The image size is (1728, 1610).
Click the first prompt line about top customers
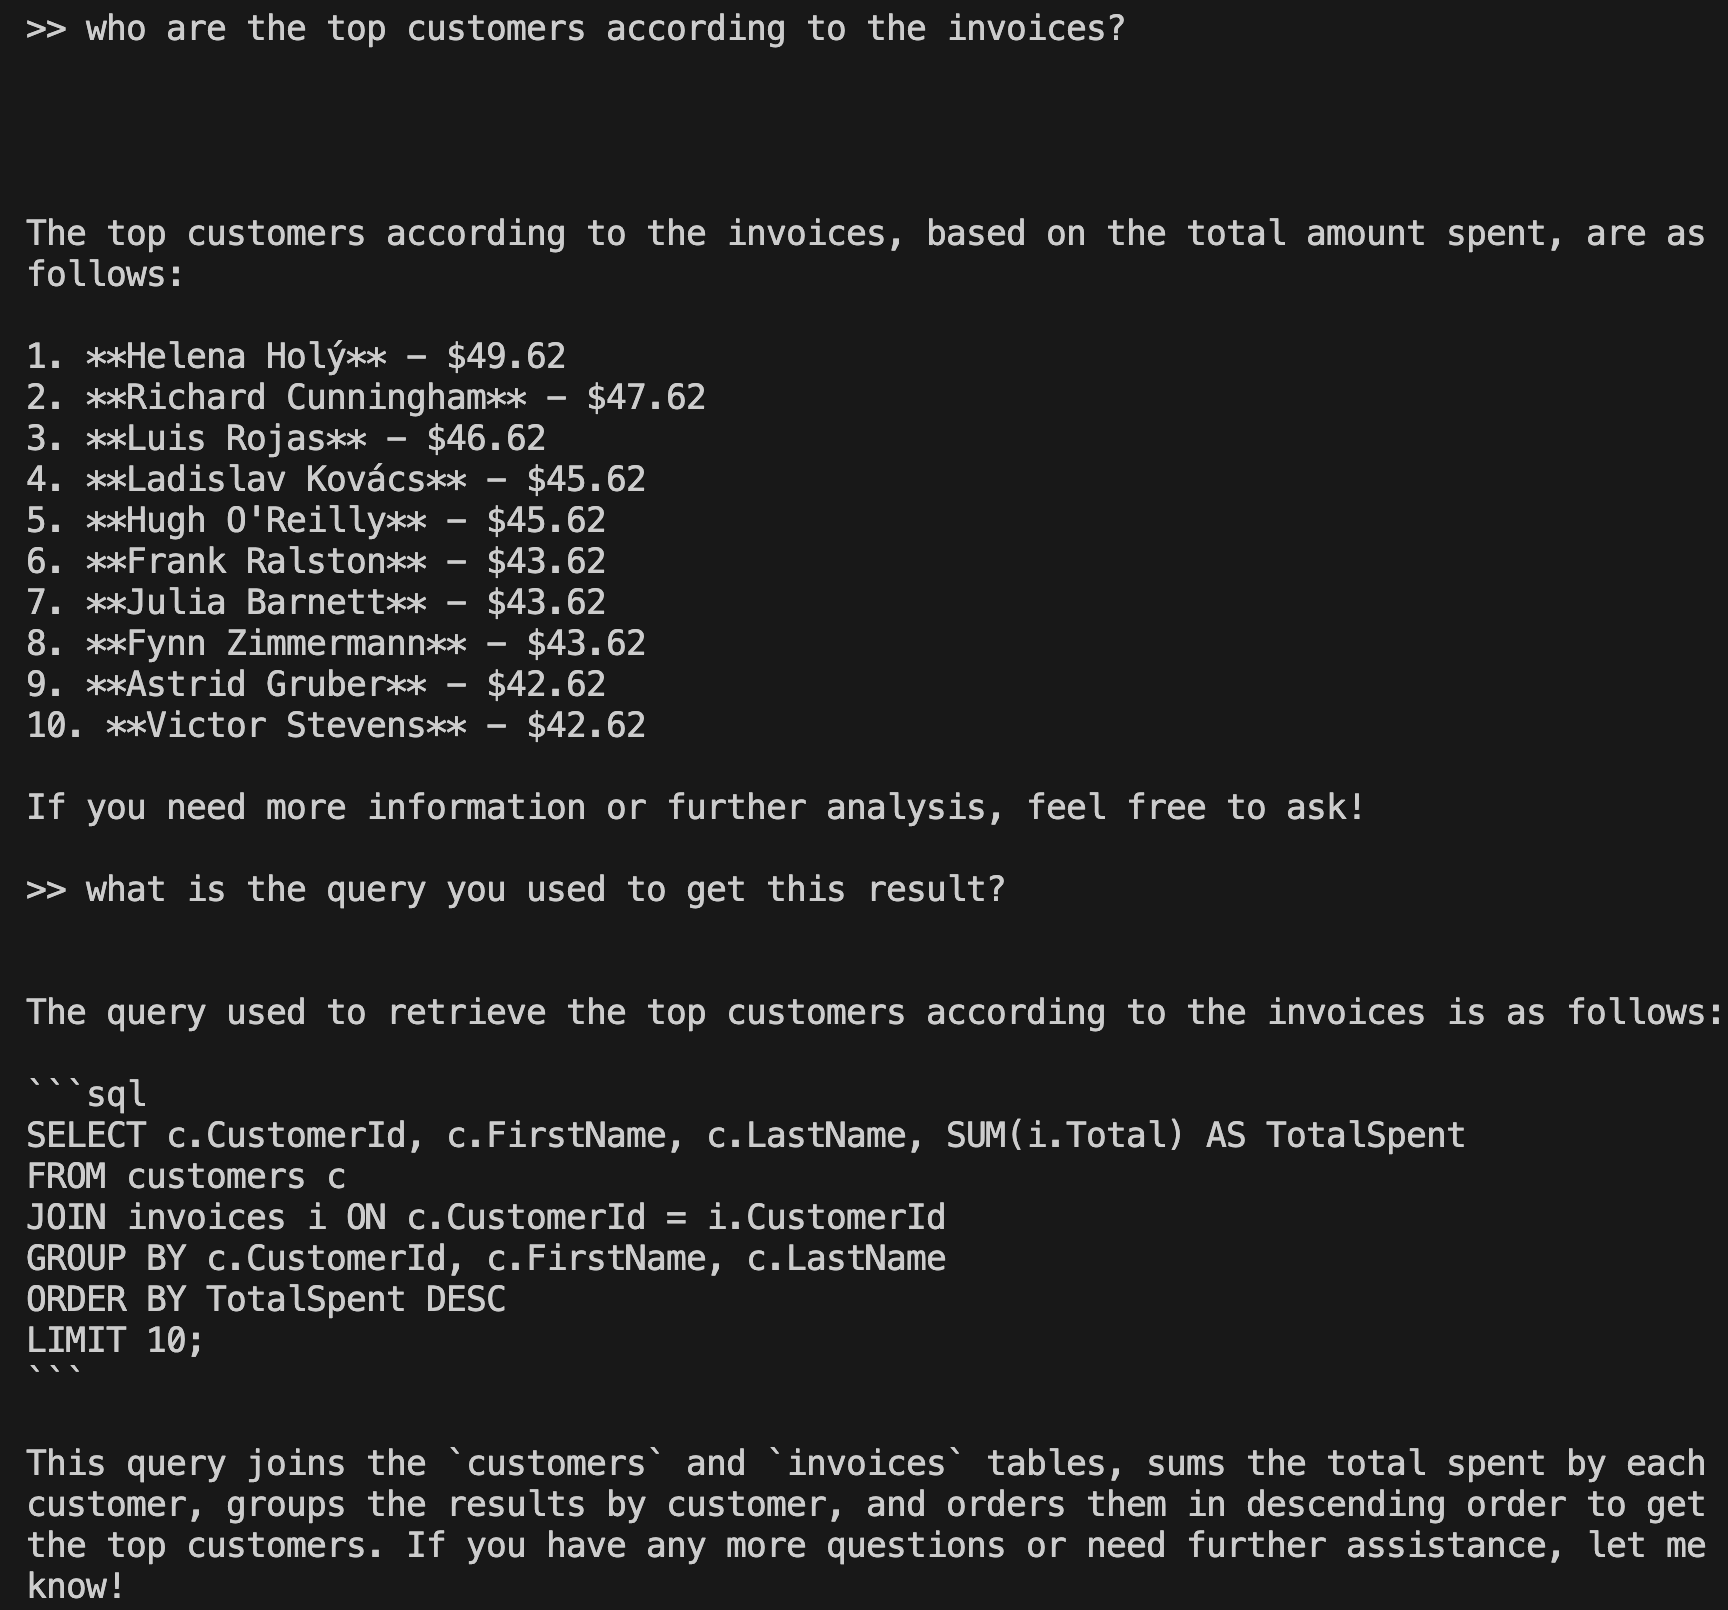[576, 29]
